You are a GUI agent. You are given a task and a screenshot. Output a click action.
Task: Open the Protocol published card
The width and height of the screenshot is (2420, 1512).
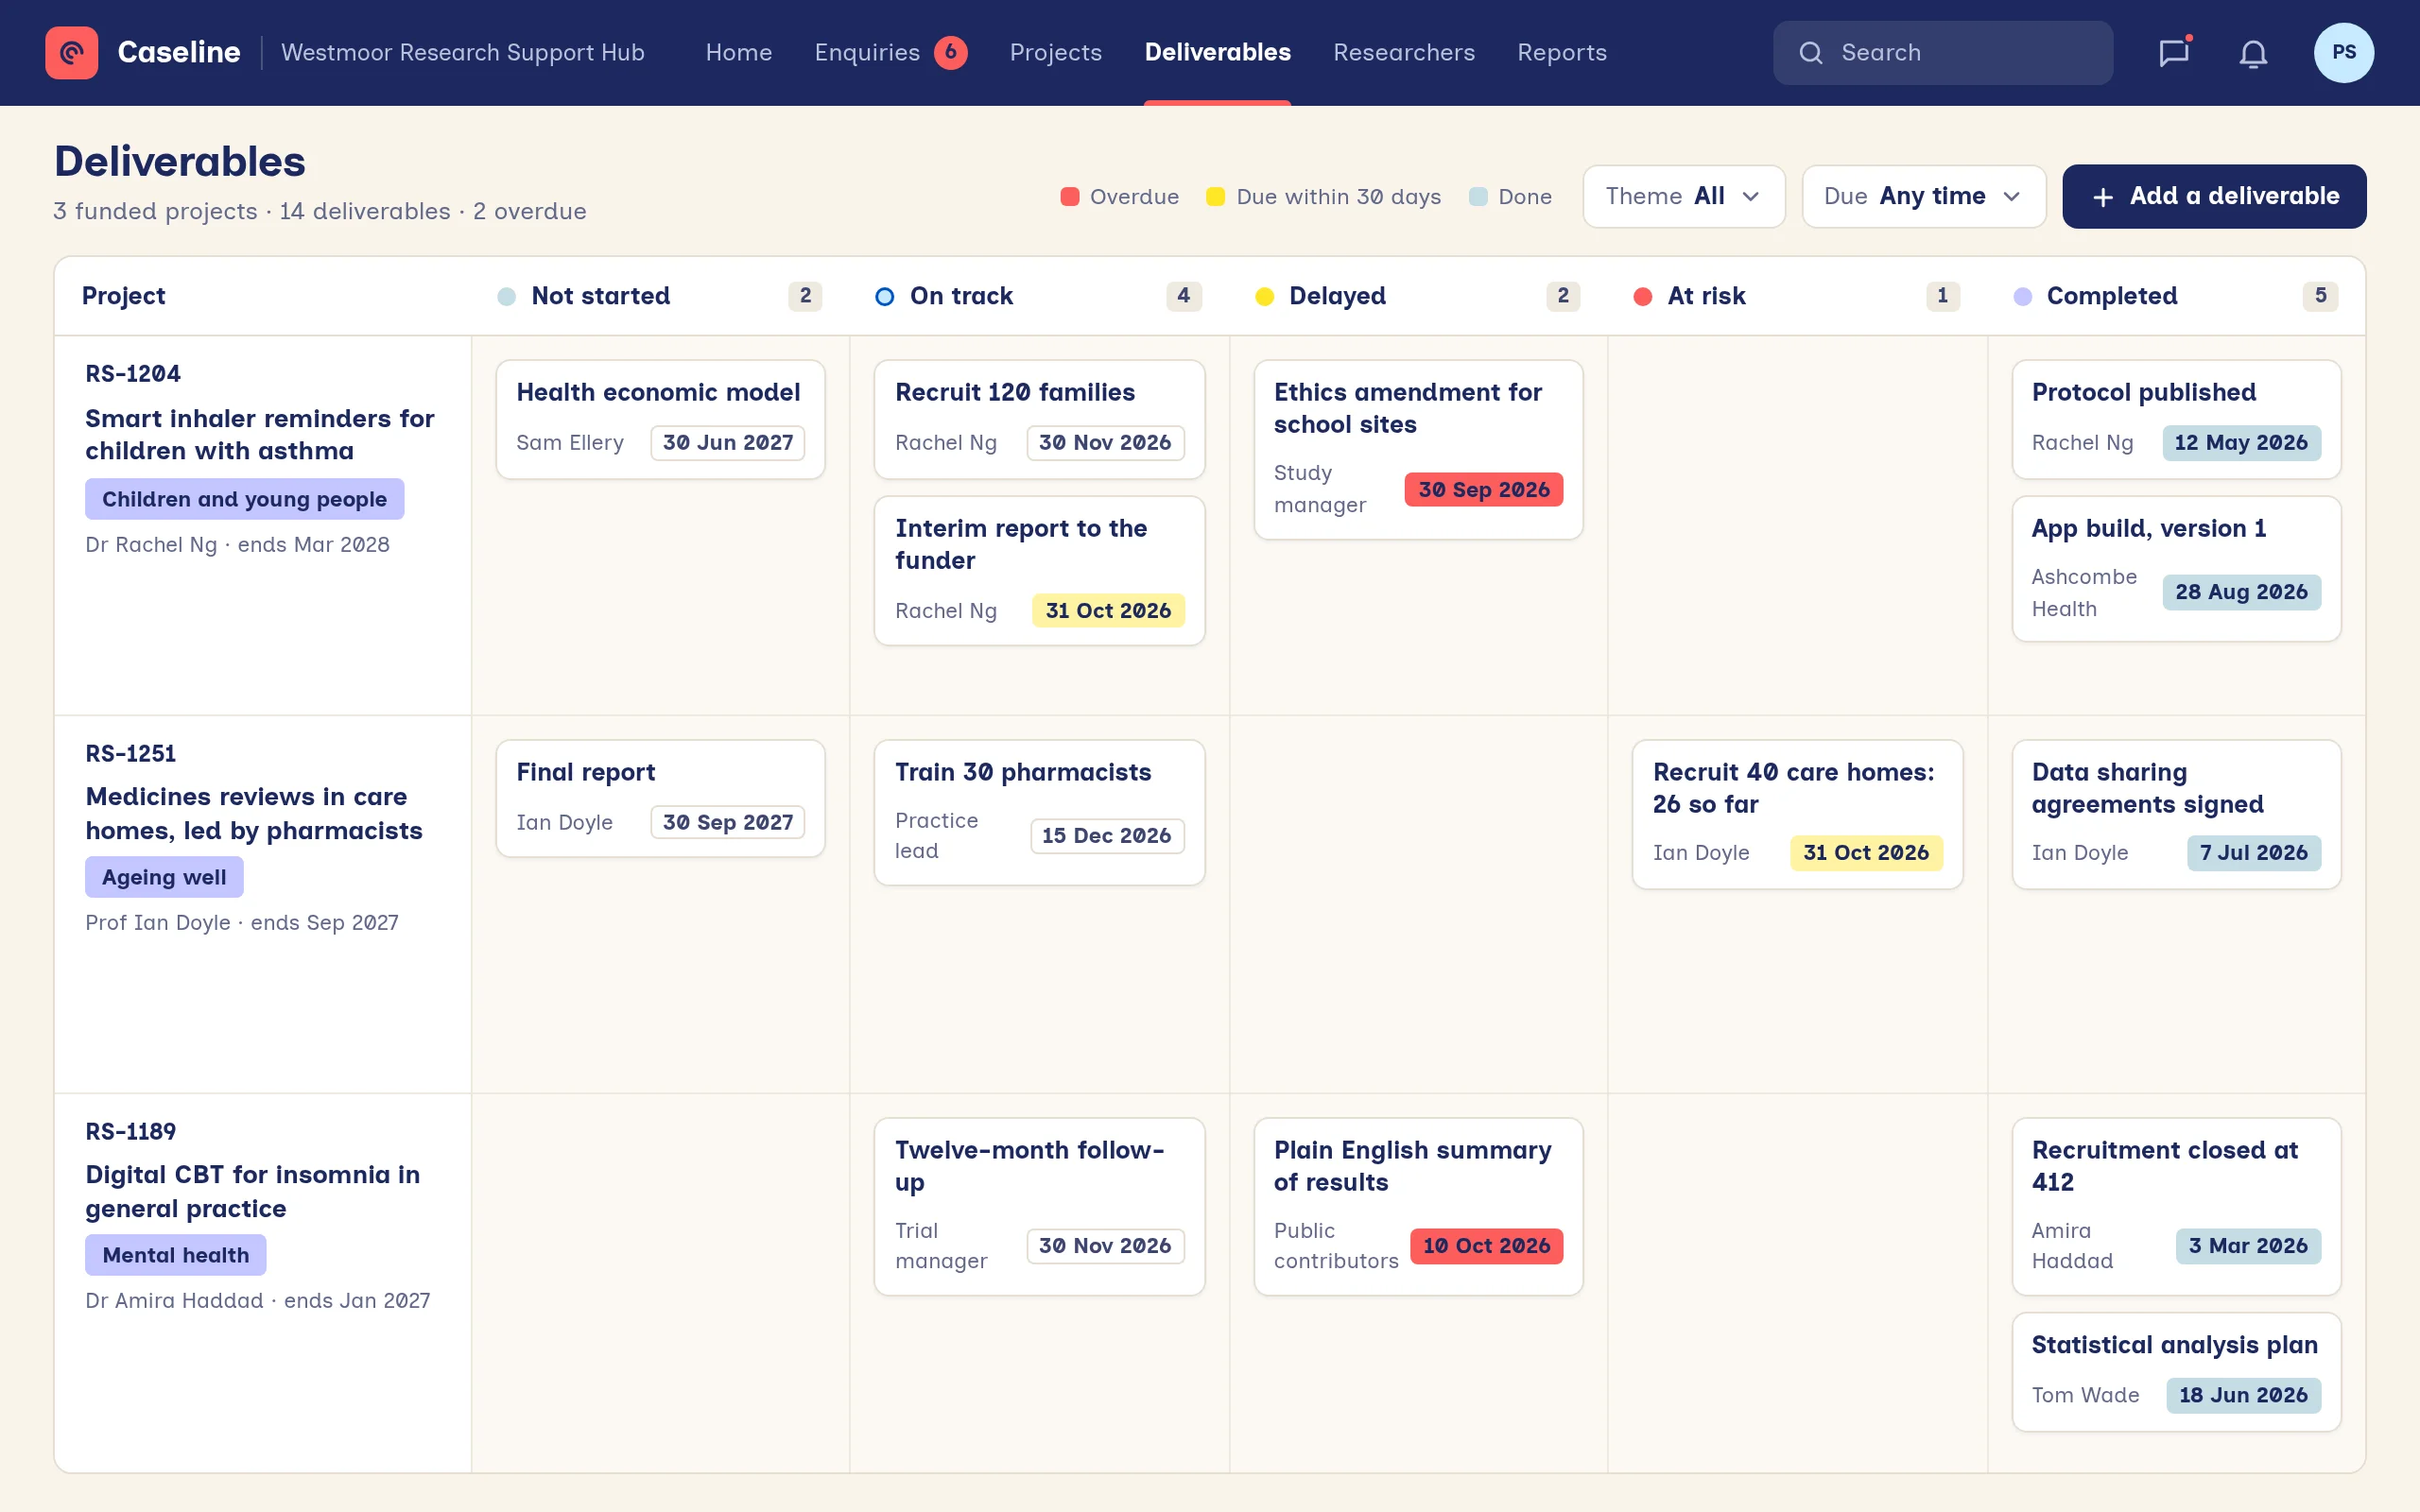tap(2176, 419)
